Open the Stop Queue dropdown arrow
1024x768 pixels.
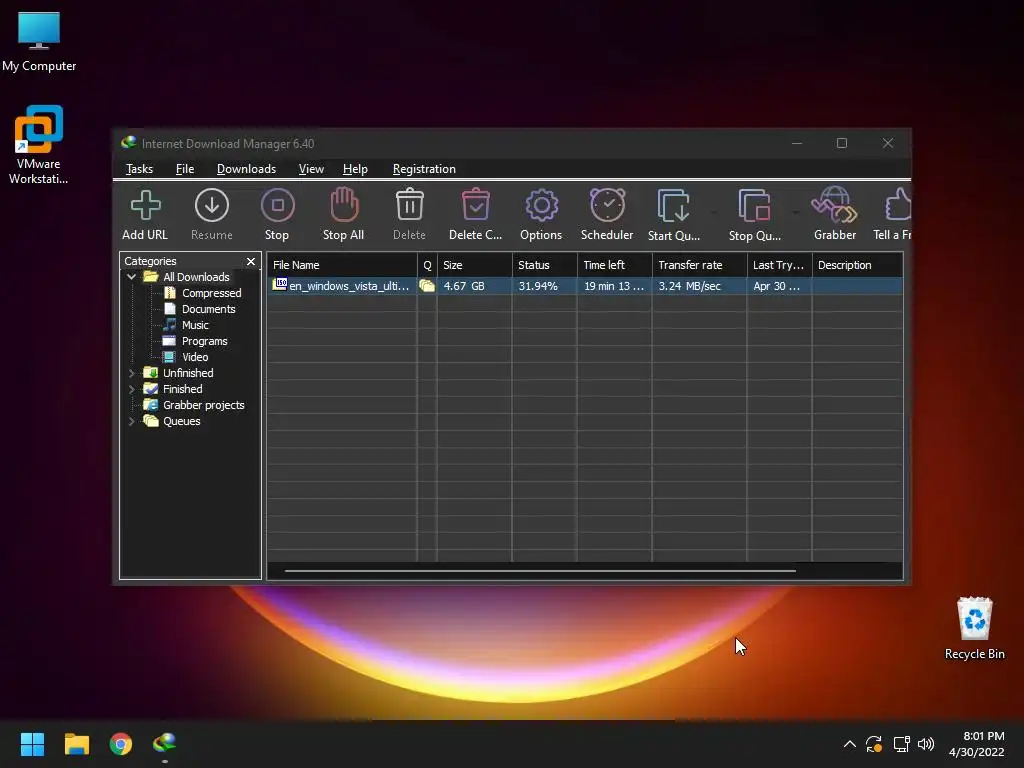[x=795, y=212]
